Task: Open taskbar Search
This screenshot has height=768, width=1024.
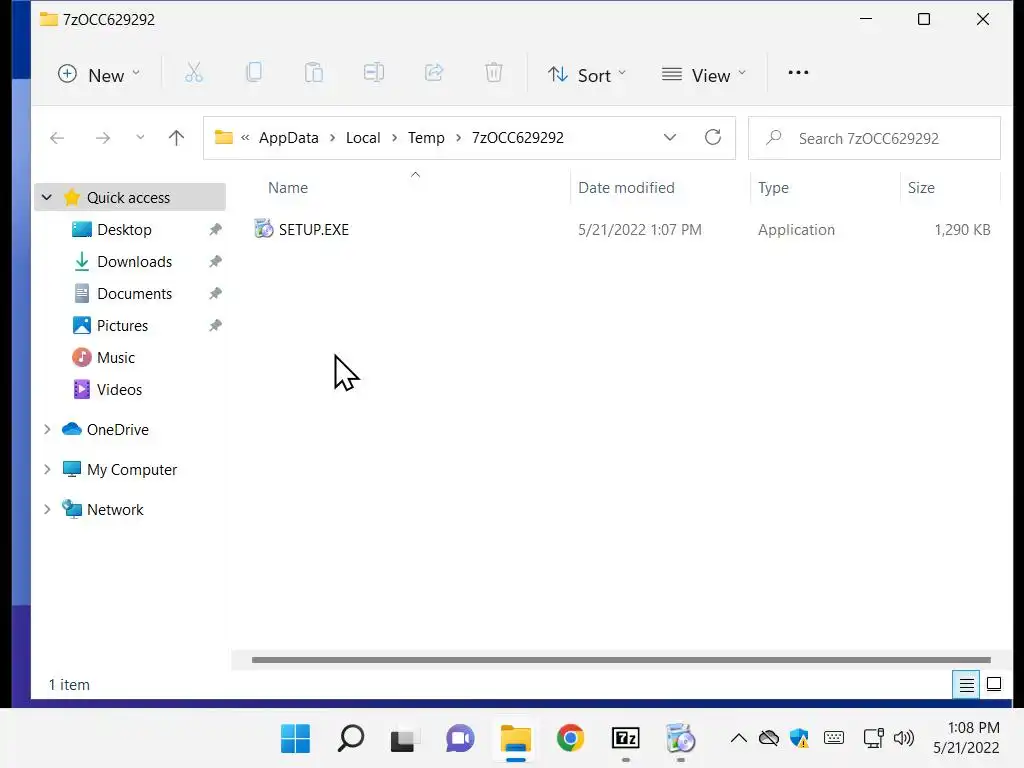Action: 351,739
